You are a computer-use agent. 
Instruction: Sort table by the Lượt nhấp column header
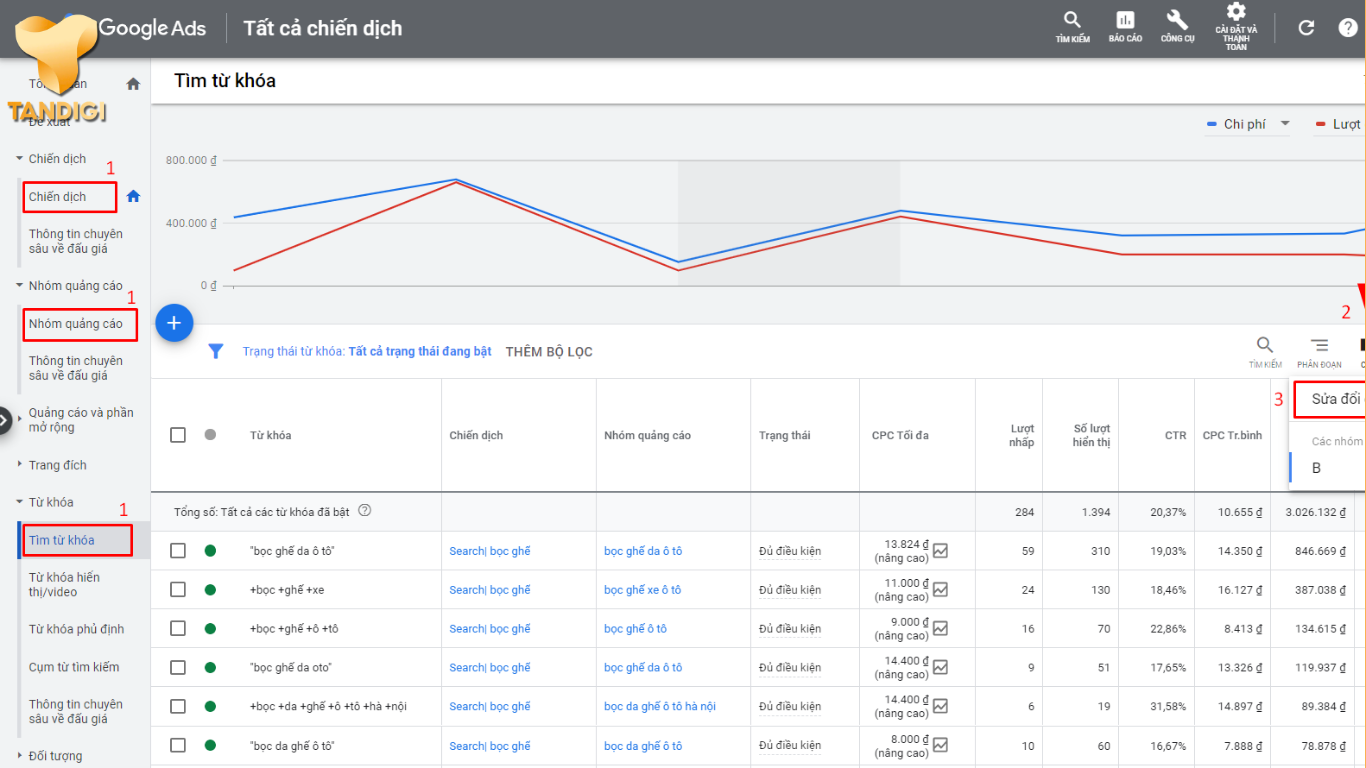point(1022,435)
